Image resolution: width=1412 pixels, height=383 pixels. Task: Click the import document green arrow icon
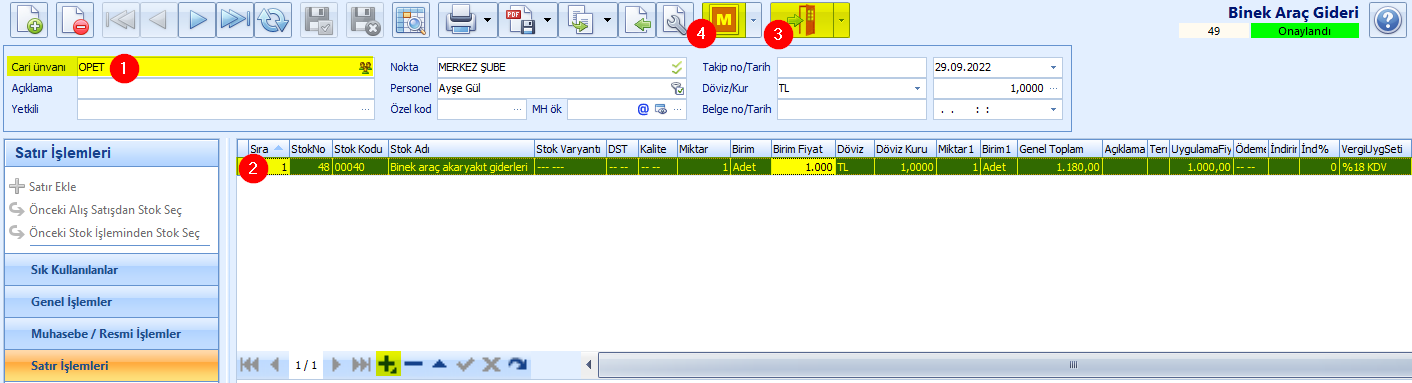click(638, 19)
